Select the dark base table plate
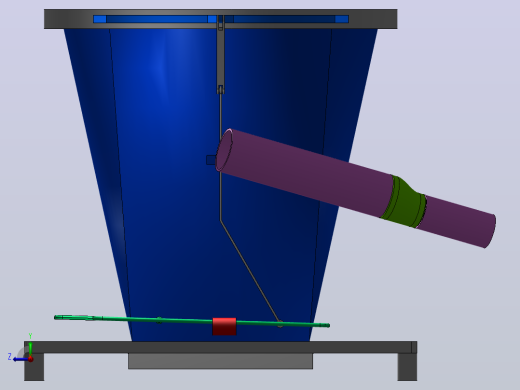 pos(220,347)
